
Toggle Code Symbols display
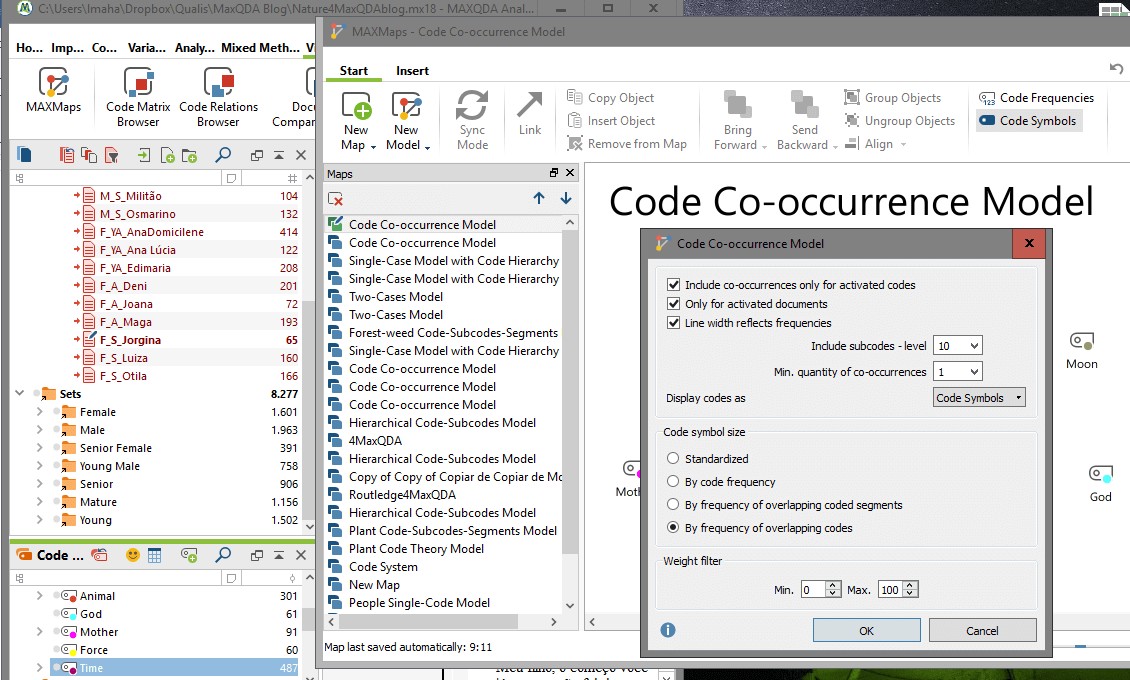click(1028, 120)
